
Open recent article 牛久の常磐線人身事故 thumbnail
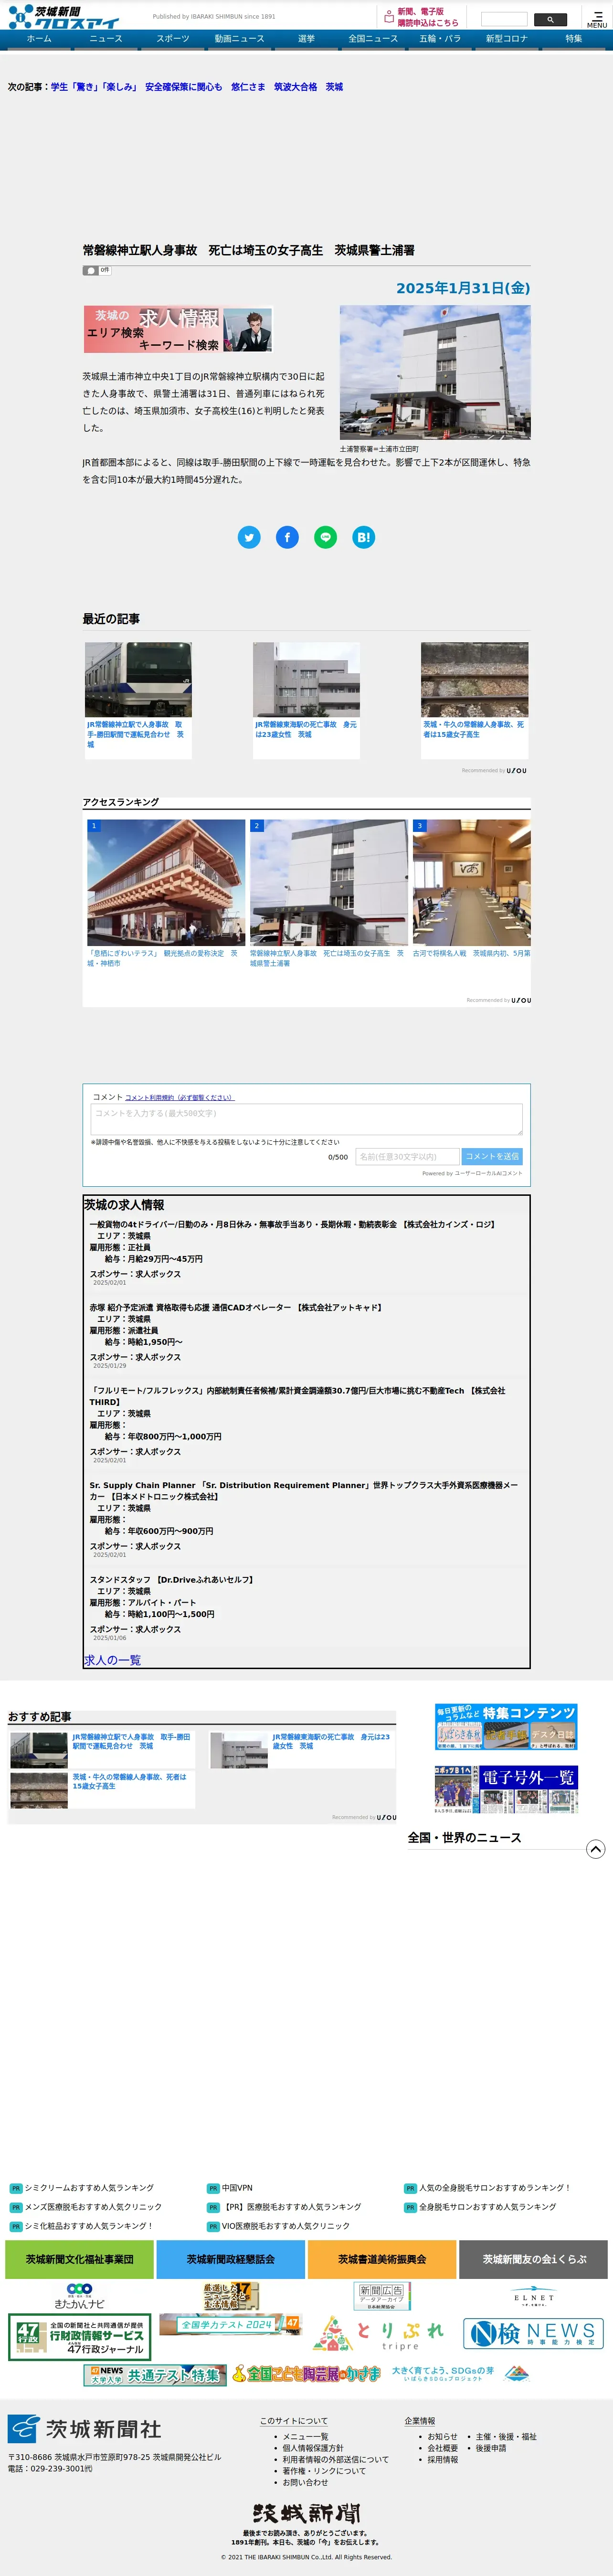[x=474, y=680]
